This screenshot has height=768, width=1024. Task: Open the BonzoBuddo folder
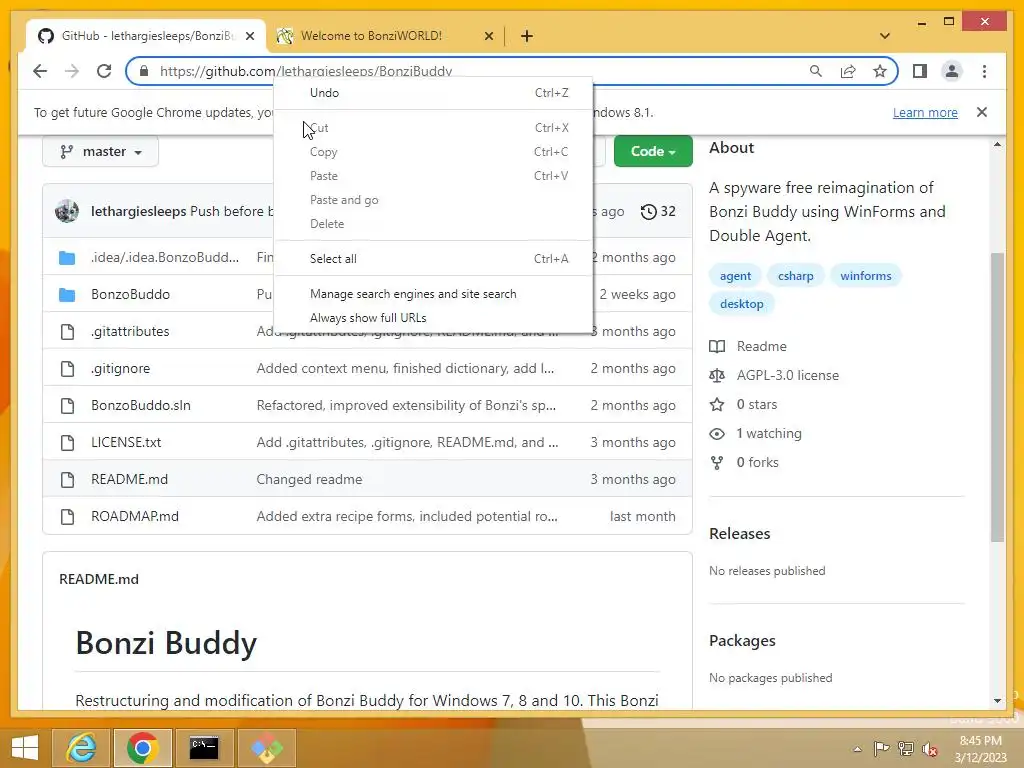click(x=131, y=295)
